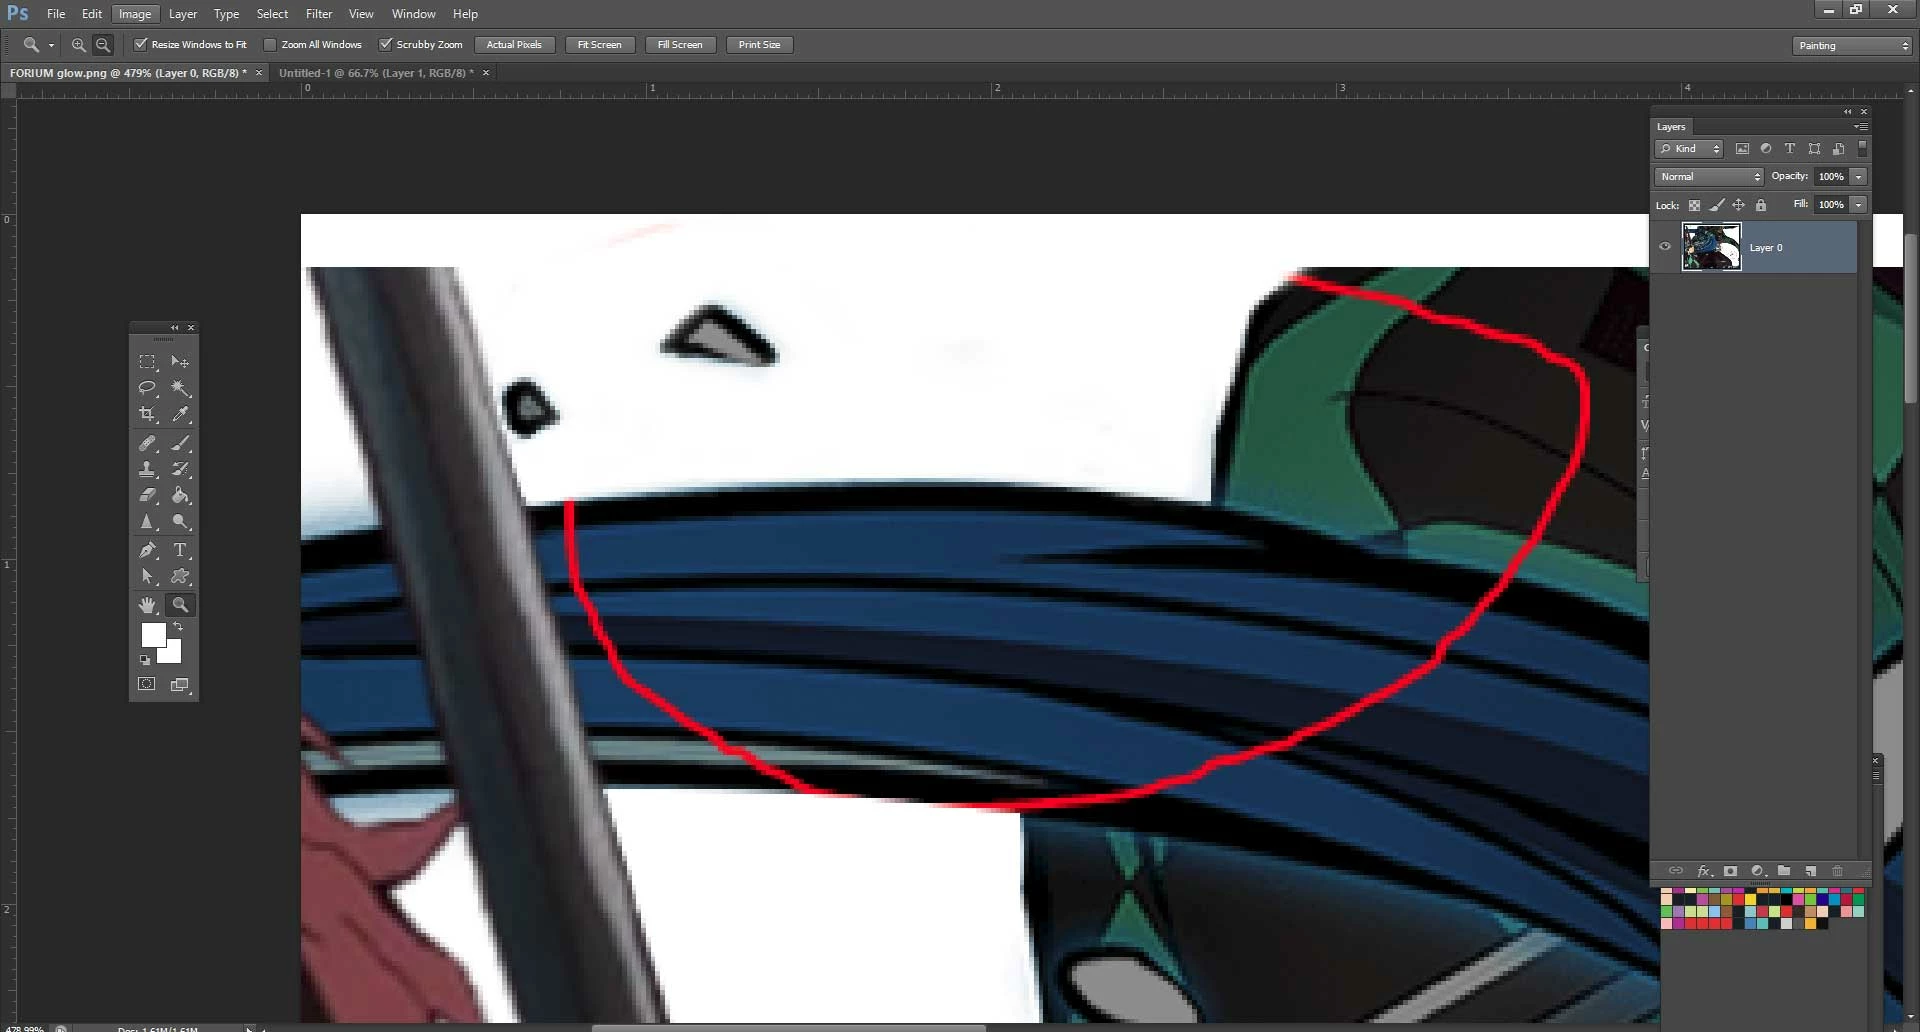Click the Zoom Out button in options bar

click(x=102, y=45)
